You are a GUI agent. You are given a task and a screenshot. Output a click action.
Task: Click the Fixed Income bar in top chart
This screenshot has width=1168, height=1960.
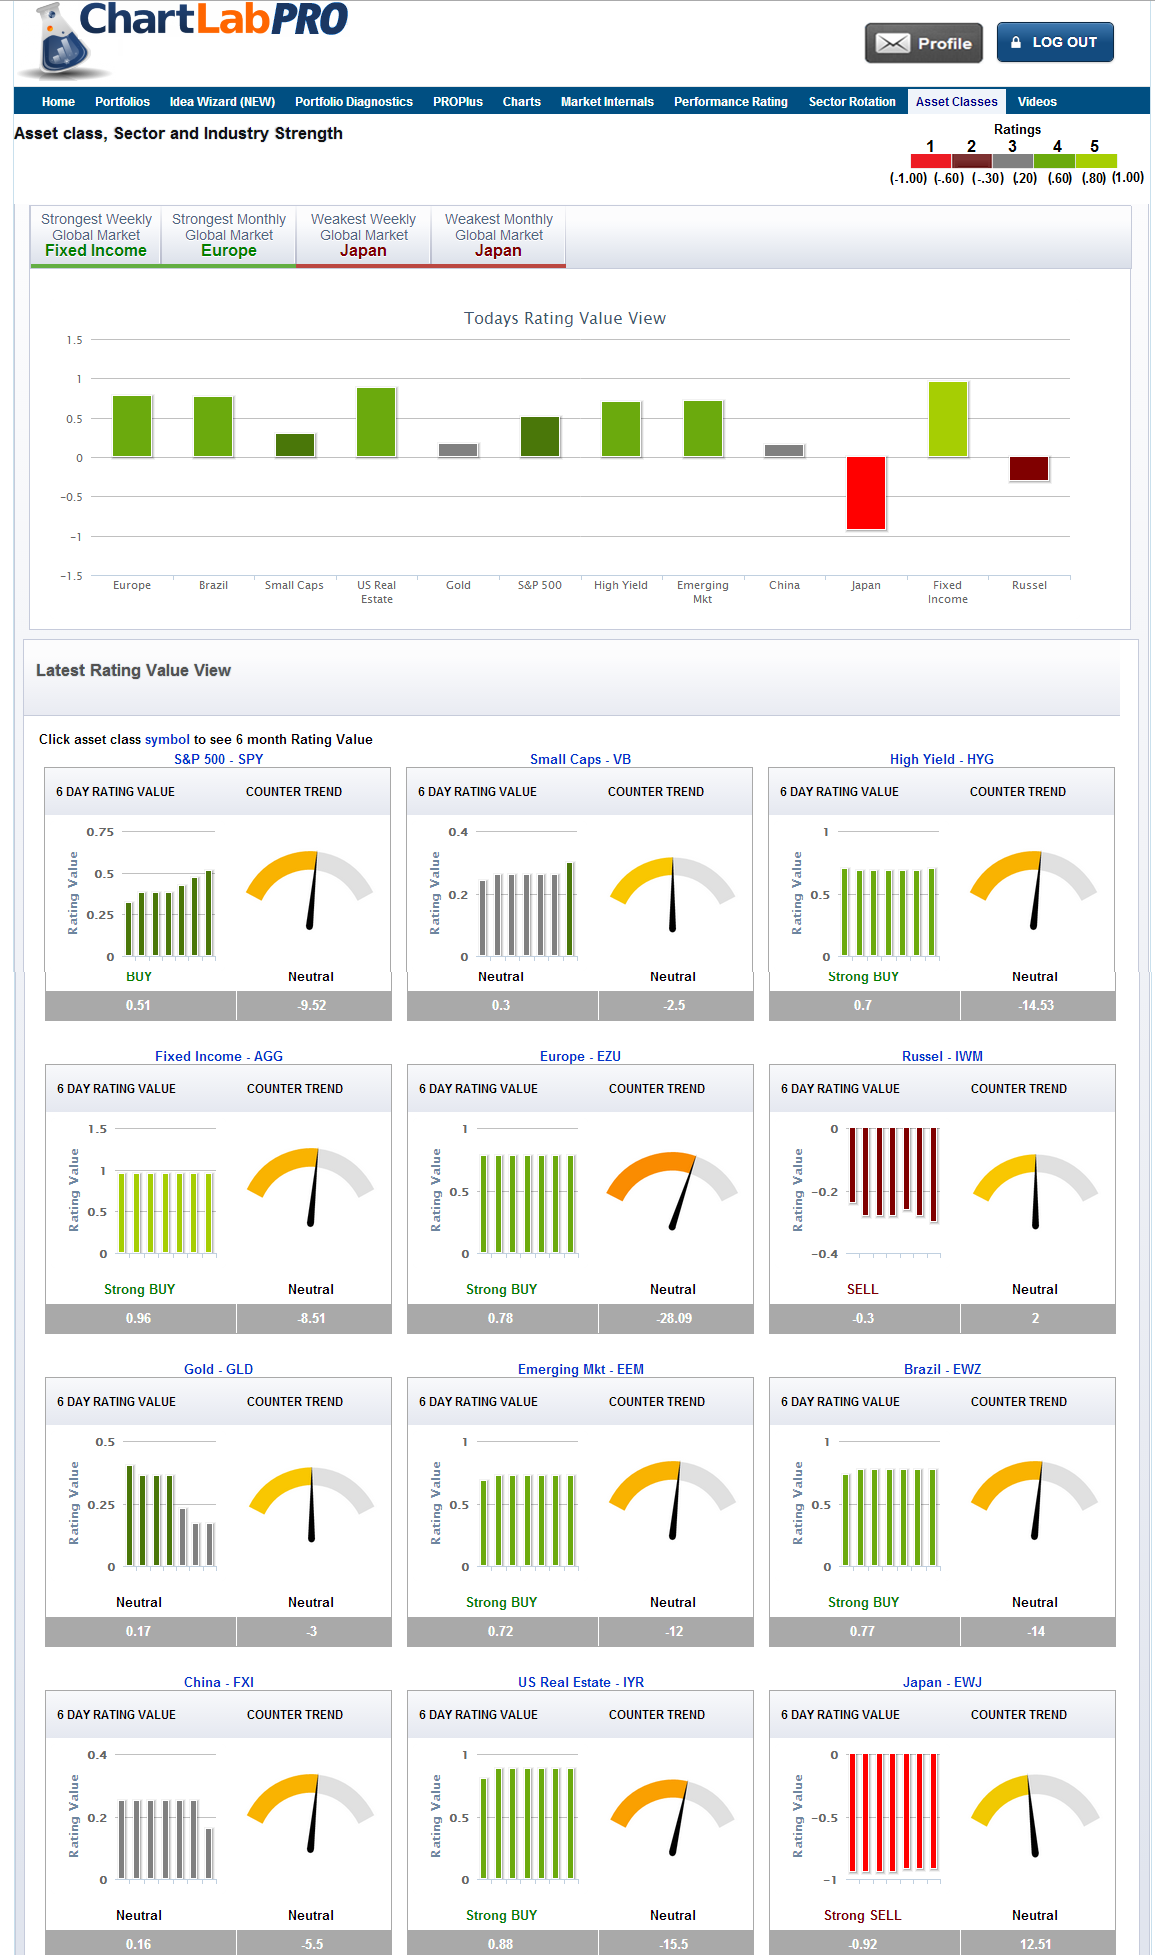[948, 420]
